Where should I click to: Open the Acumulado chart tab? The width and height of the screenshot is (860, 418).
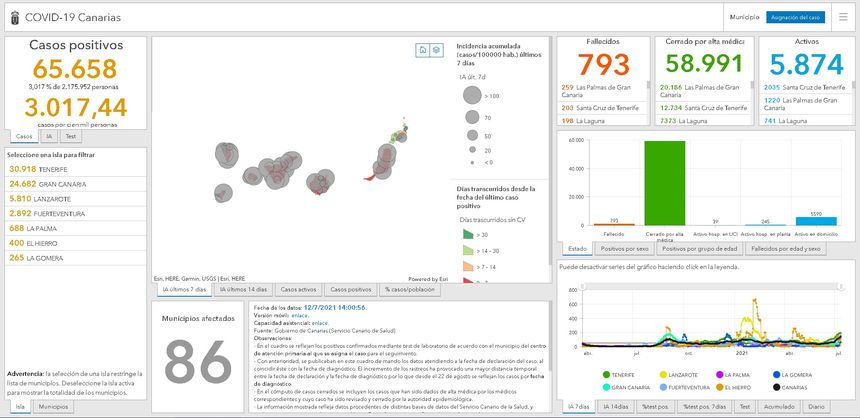coord(778,407)
